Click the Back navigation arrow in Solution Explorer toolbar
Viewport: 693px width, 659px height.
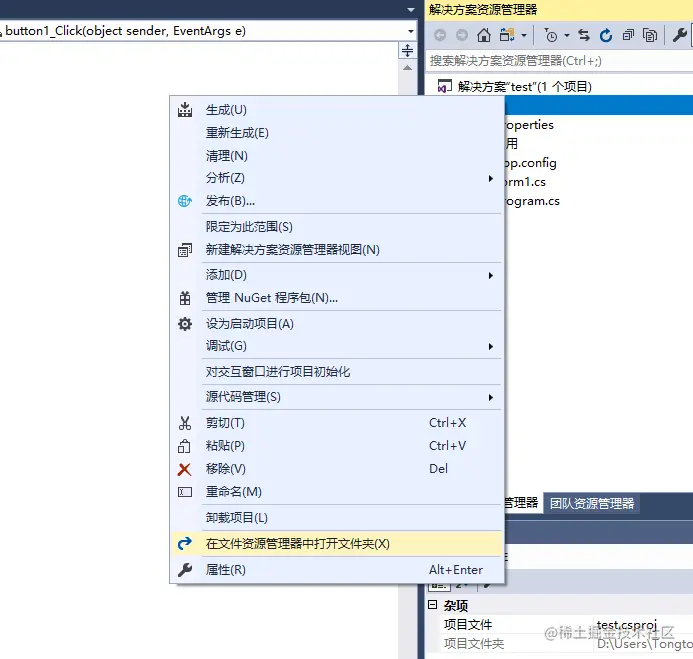440,35
